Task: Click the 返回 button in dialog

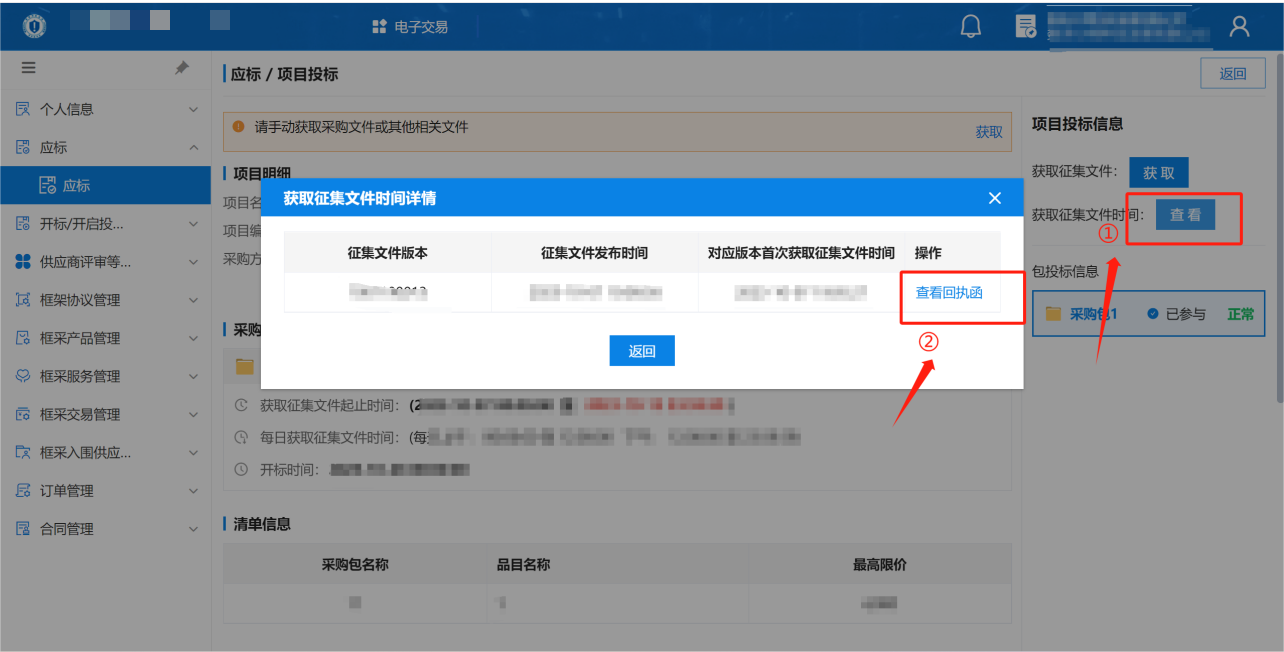Action: pos(642,351)
